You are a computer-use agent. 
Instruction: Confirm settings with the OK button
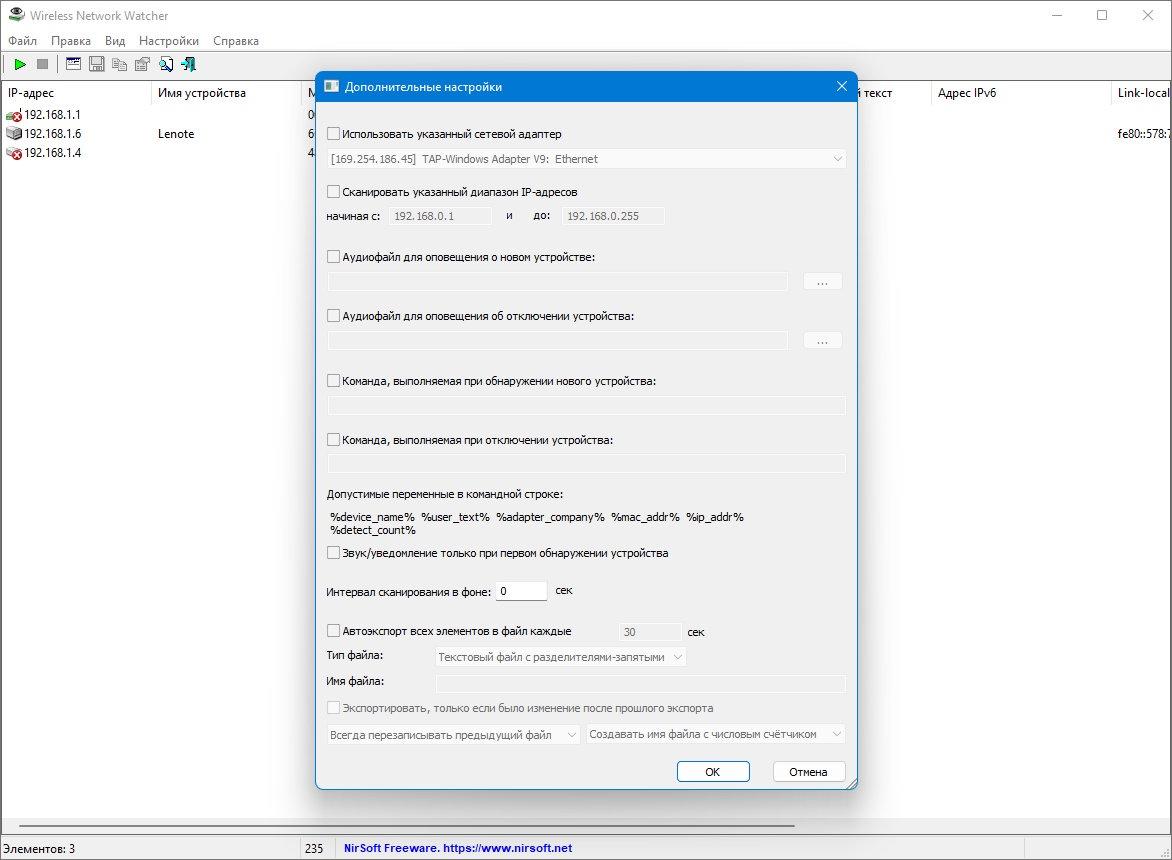click(713, 772)
